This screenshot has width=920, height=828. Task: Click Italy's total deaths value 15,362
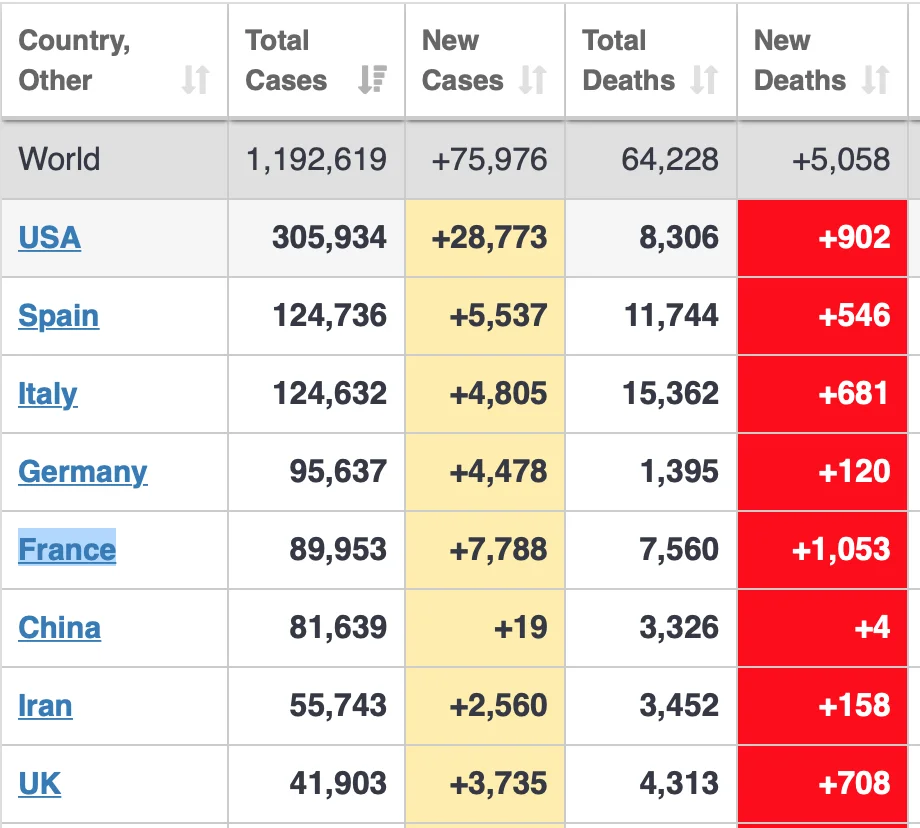point(670,394)
